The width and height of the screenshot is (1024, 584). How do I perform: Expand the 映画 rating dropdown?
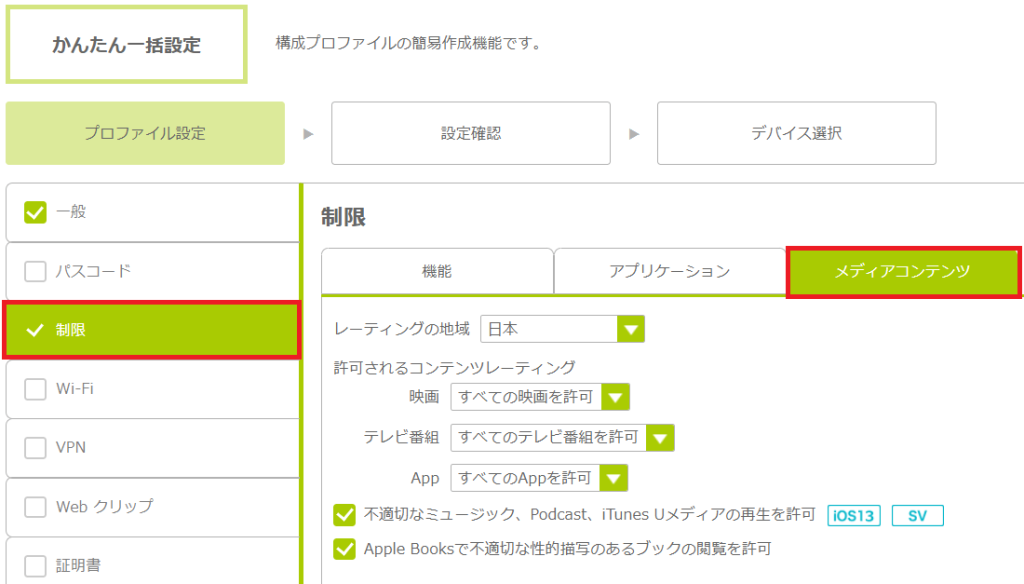tap(540, 397)
